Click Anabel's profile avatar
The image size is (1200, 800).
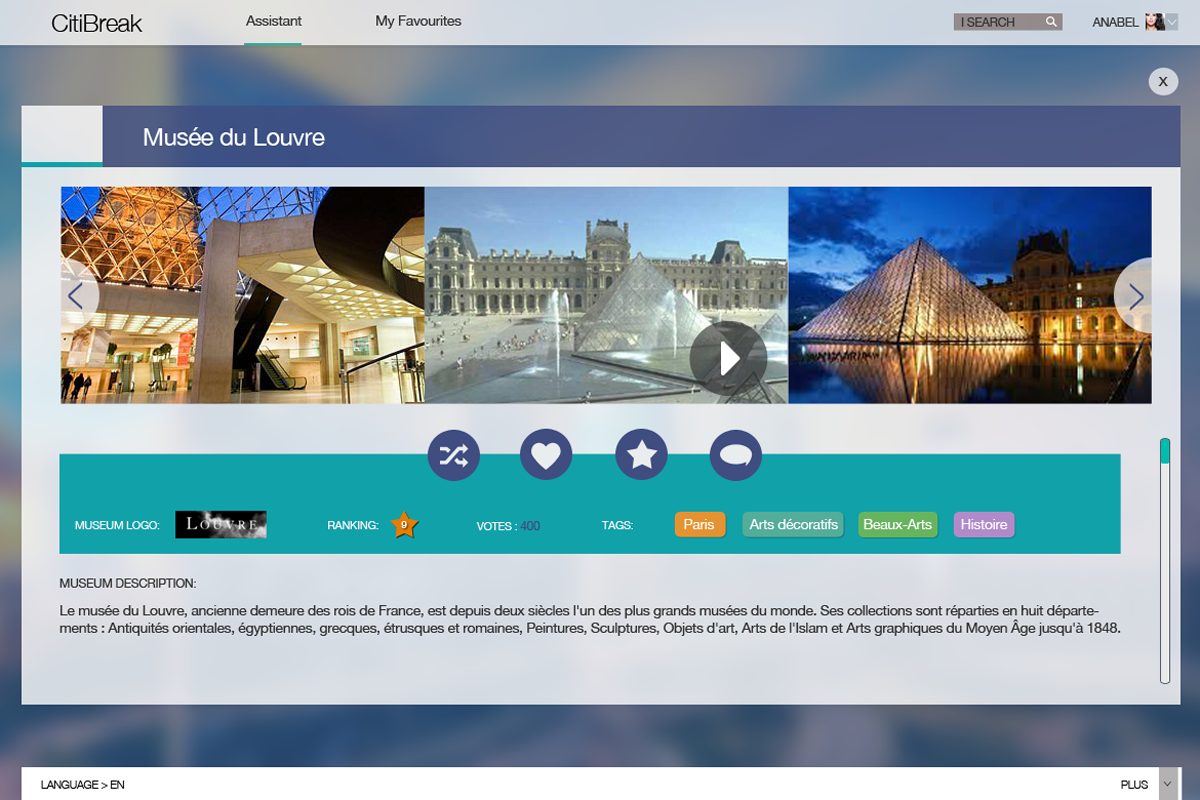tap(1155, 22)
